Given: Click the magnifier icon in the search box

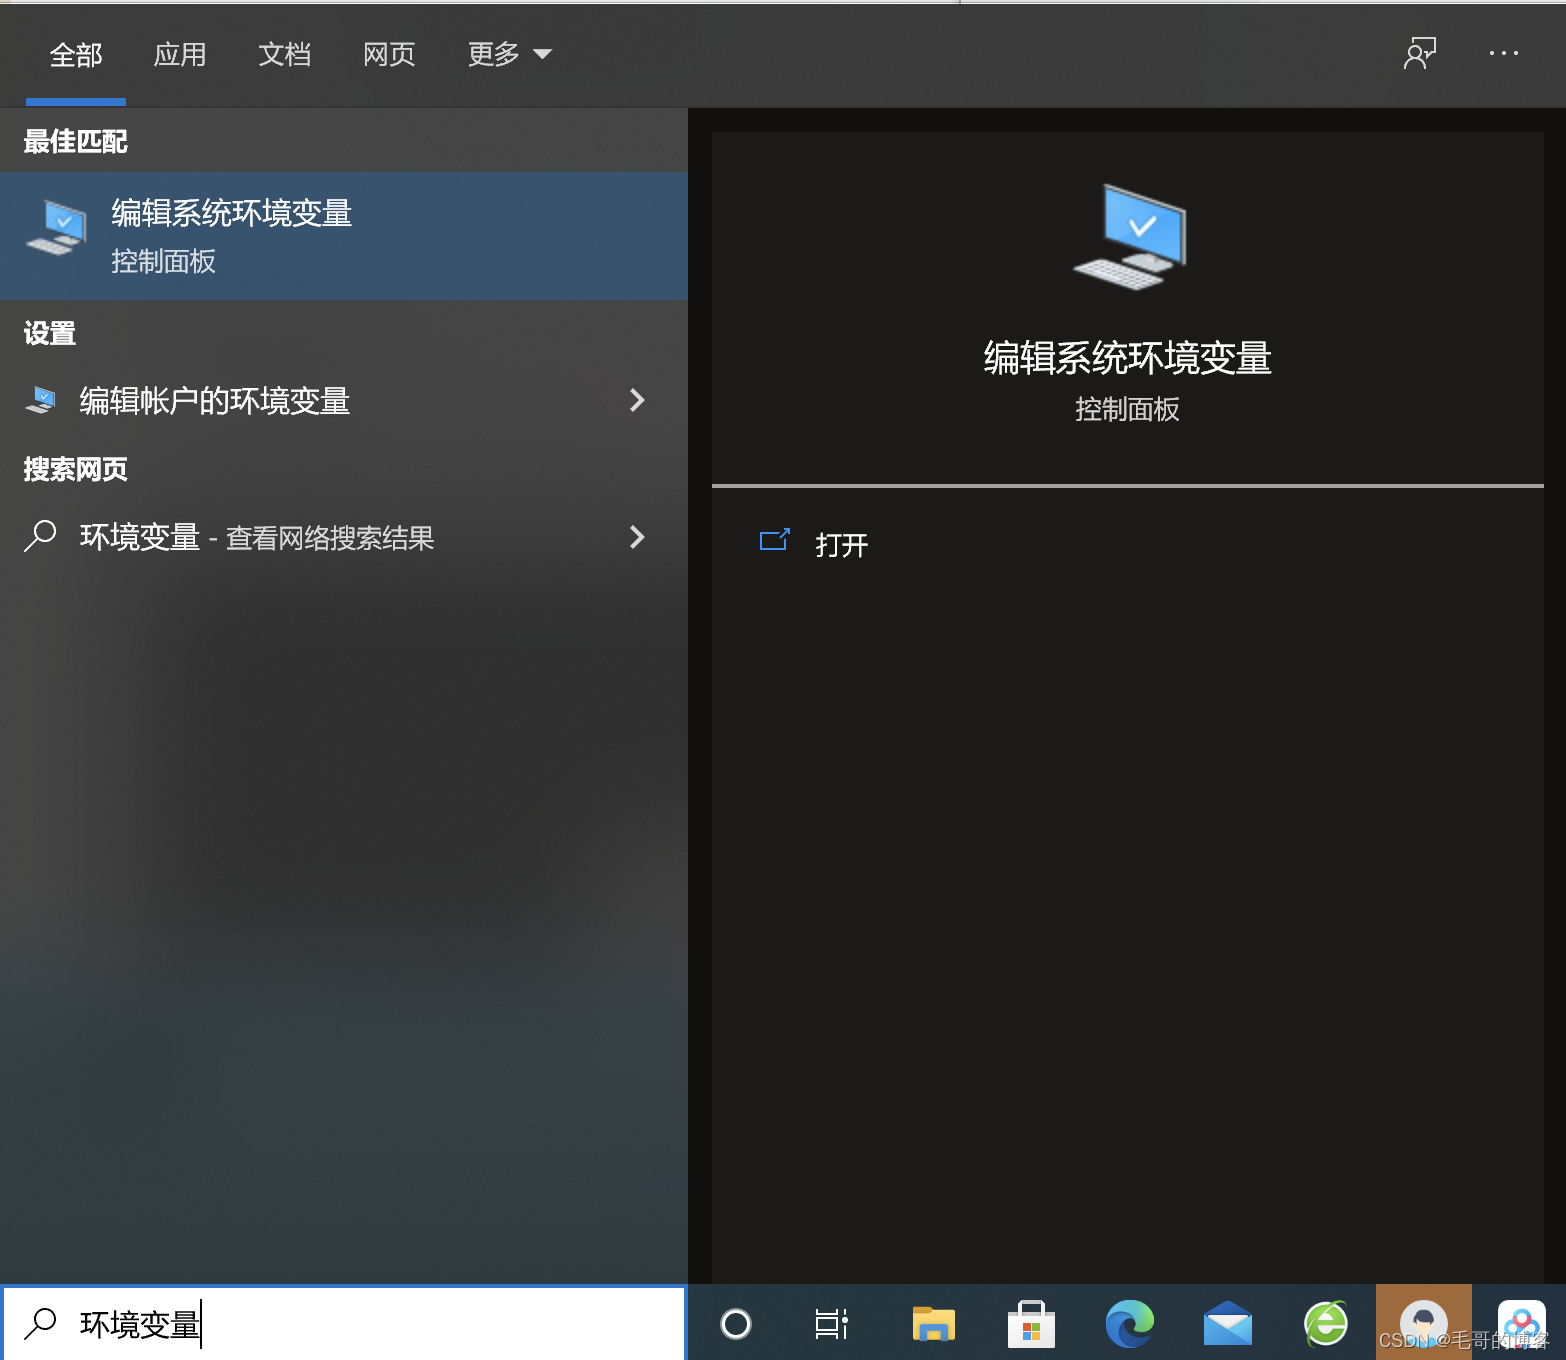Looking at the screenshot, I should tap(41, 1323).
